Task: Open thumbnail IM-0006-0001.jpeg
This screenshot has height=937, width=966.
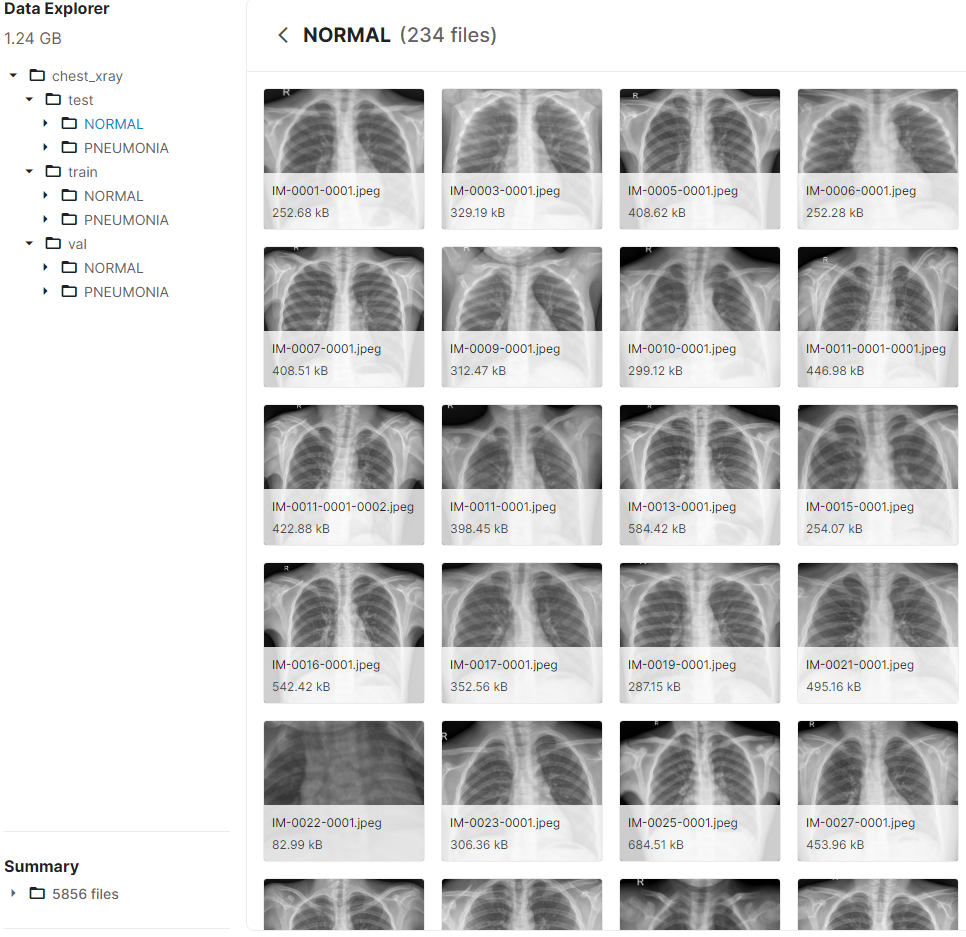Action: [x=878, y=159]
